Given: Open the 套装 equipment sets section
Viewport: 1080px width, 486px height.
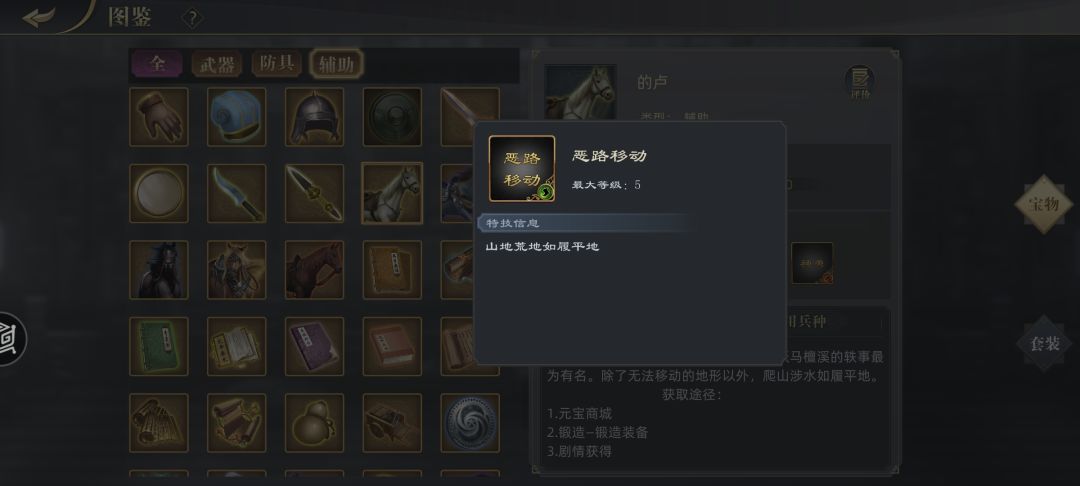Looking at the screenshot, I should (1044, 343).
